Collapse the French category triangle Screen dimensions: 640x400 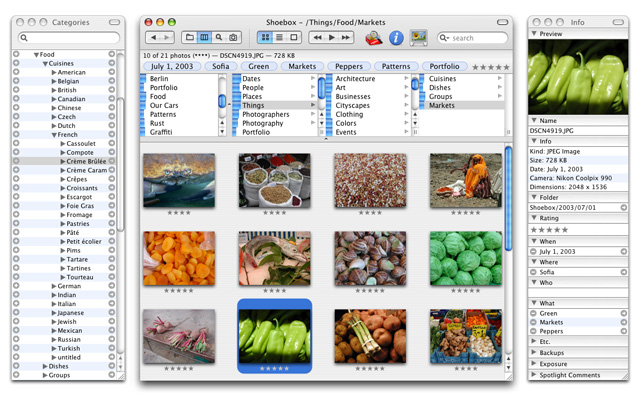(54, 135)
